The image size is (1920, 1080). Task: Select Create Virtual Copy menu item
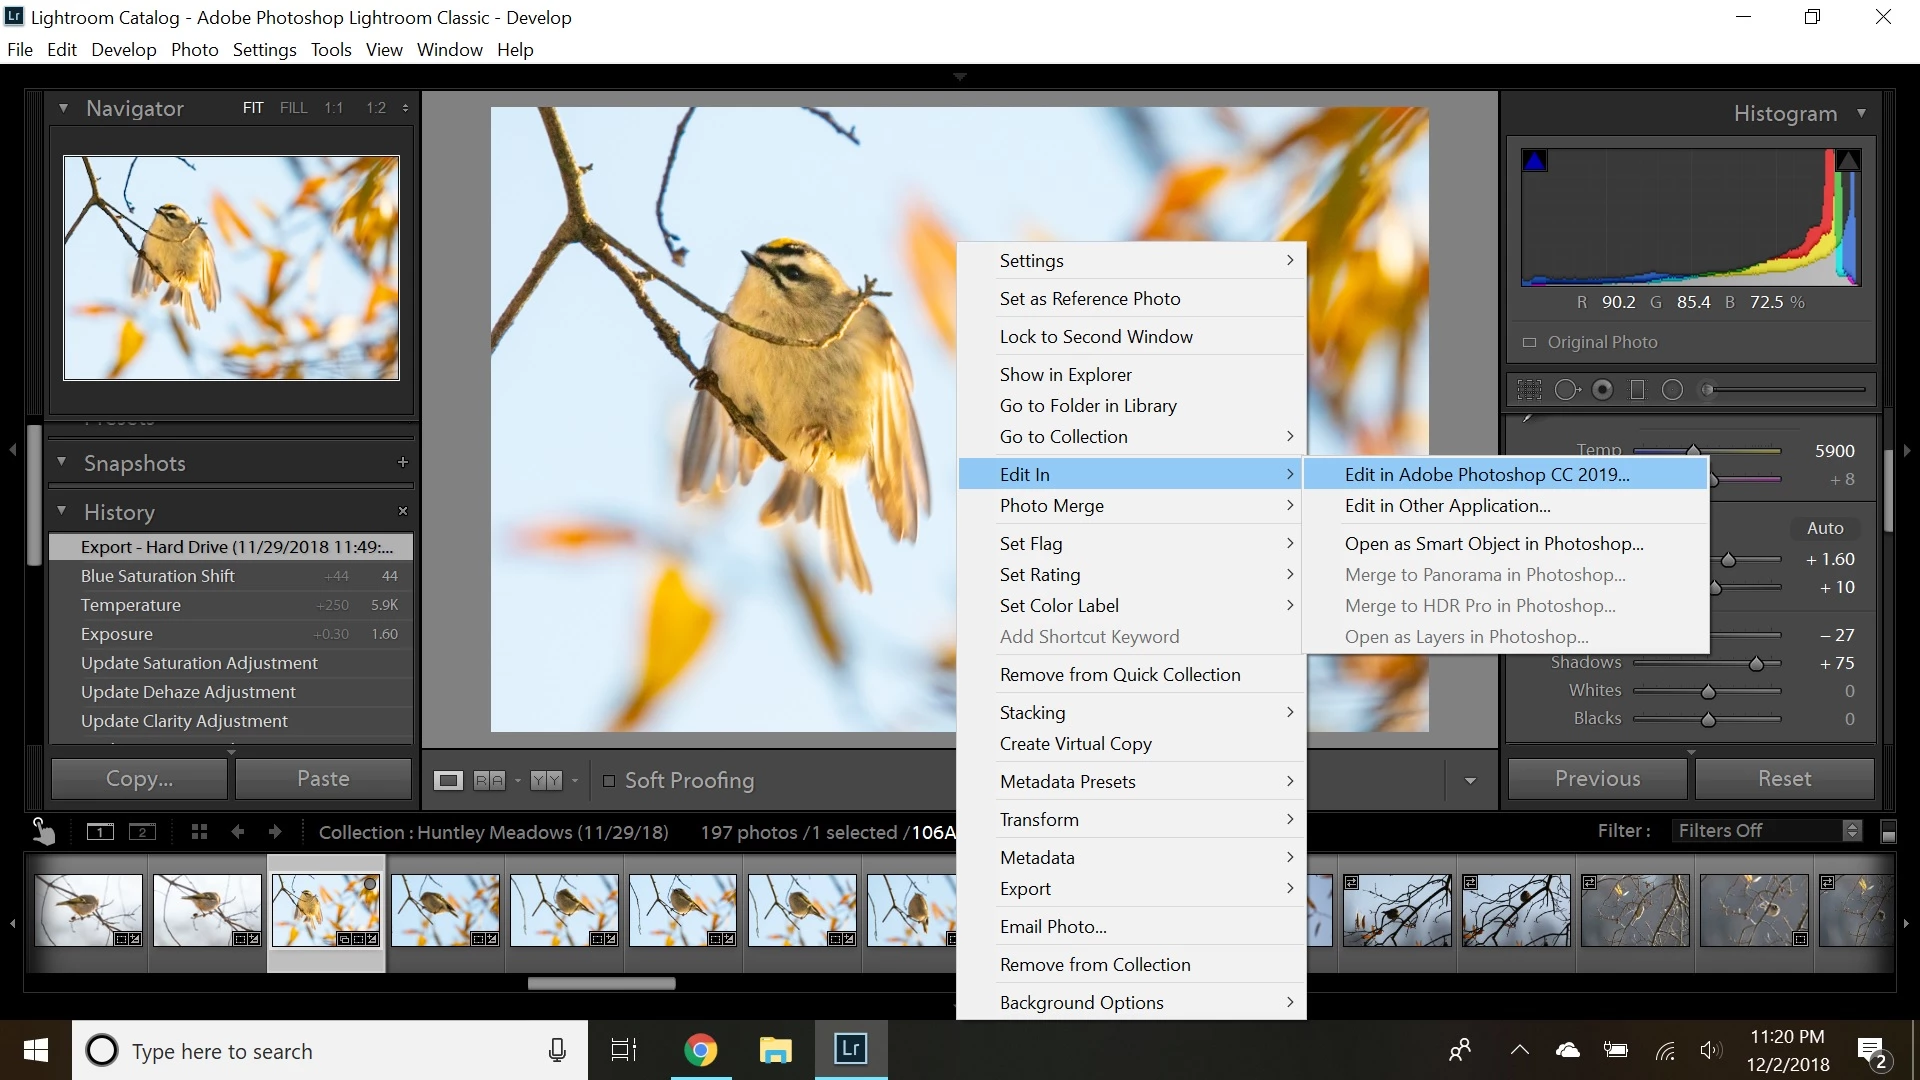click(x=1075, y=744)
